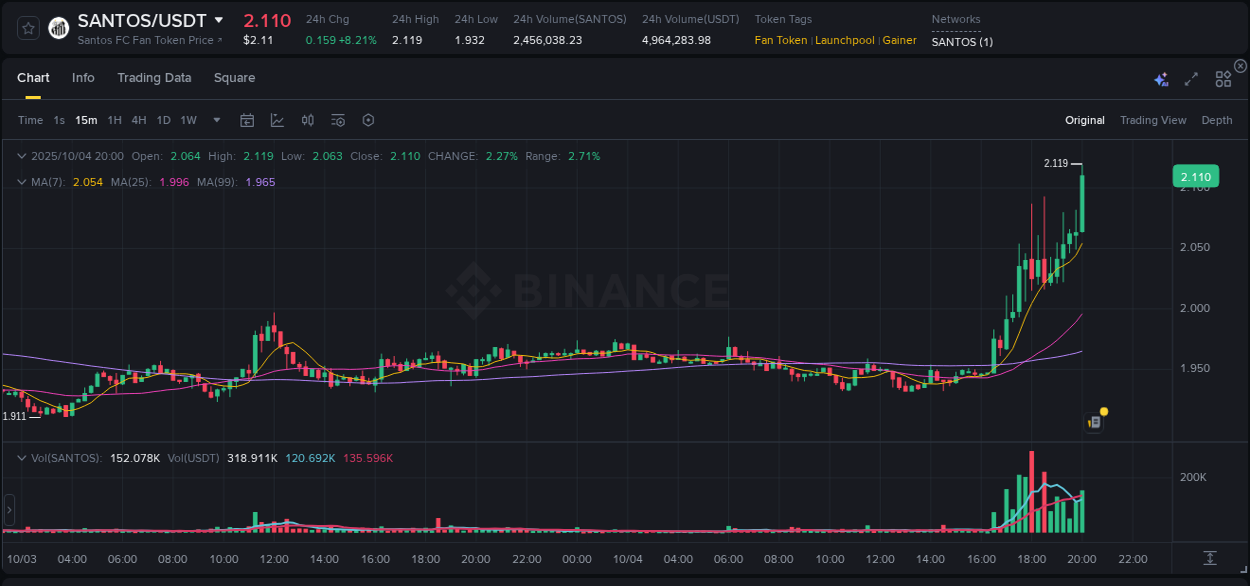Screen dimensions: 1250x586
Task: Open the Launchpool token tag link
Action: pyautogui.click(x=844, y=40)
